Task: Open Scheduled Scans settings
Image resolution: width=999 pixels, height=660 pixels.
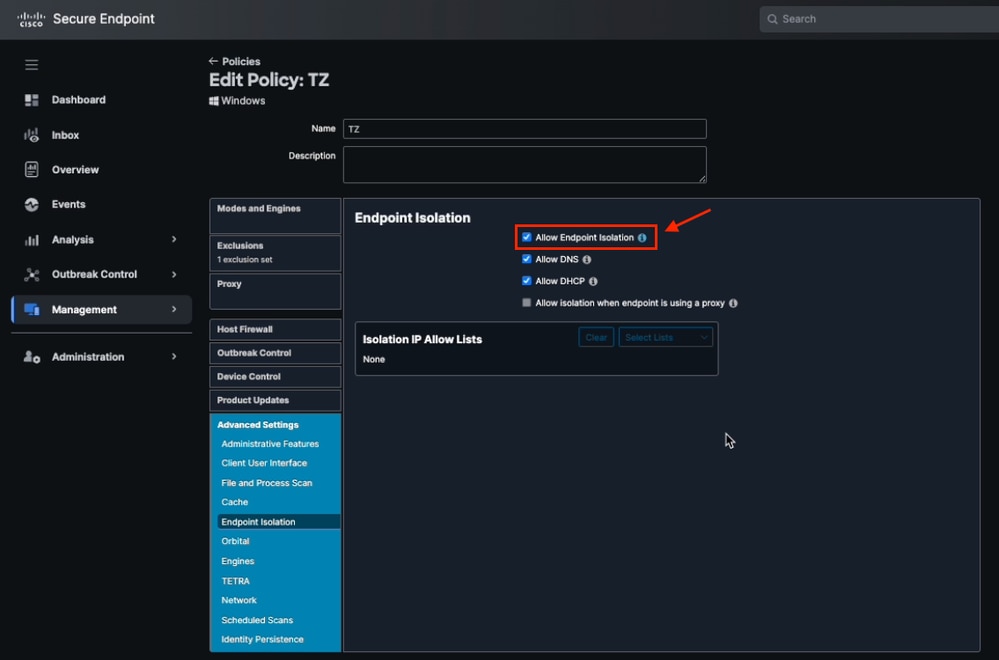Action: pos(257,620)
